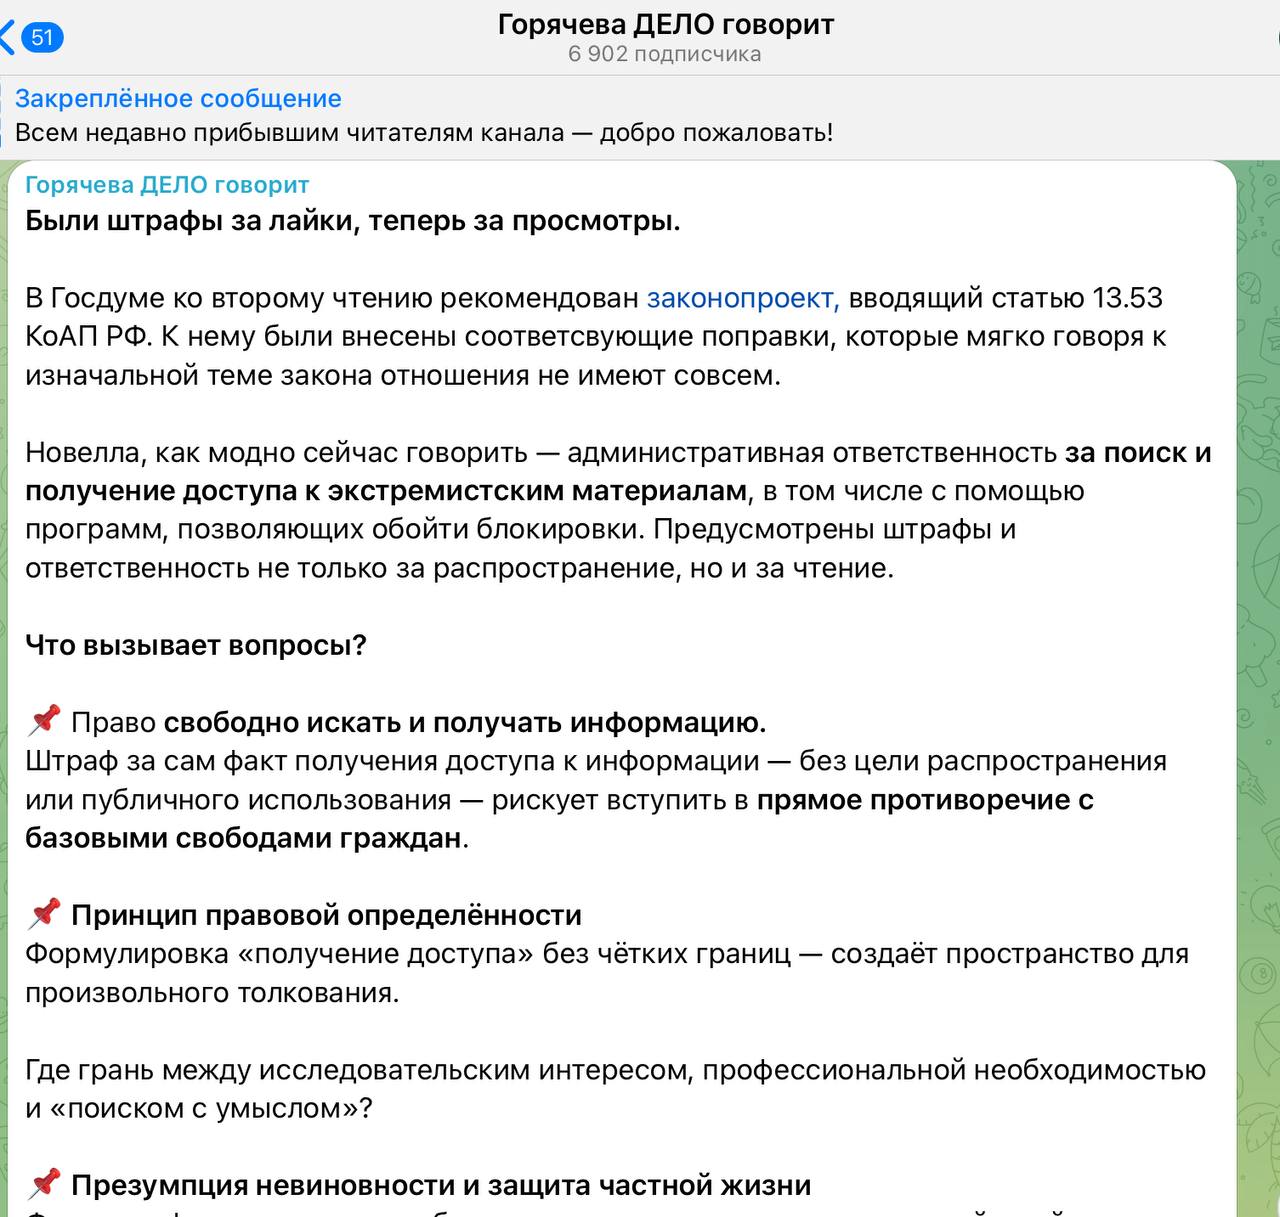
Task: Click the post author name 'Горячева ДЕЛО говорит'
Action: 167,185
